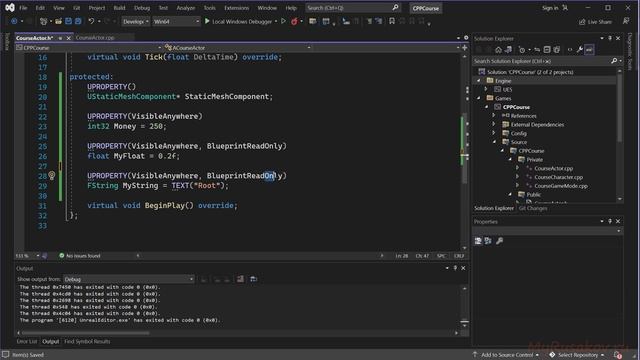The width and height of the screenshot is (640, 360).
Task: Click the notifications bell in status bar
Action: pyautogui.click(x=618, y=355)
